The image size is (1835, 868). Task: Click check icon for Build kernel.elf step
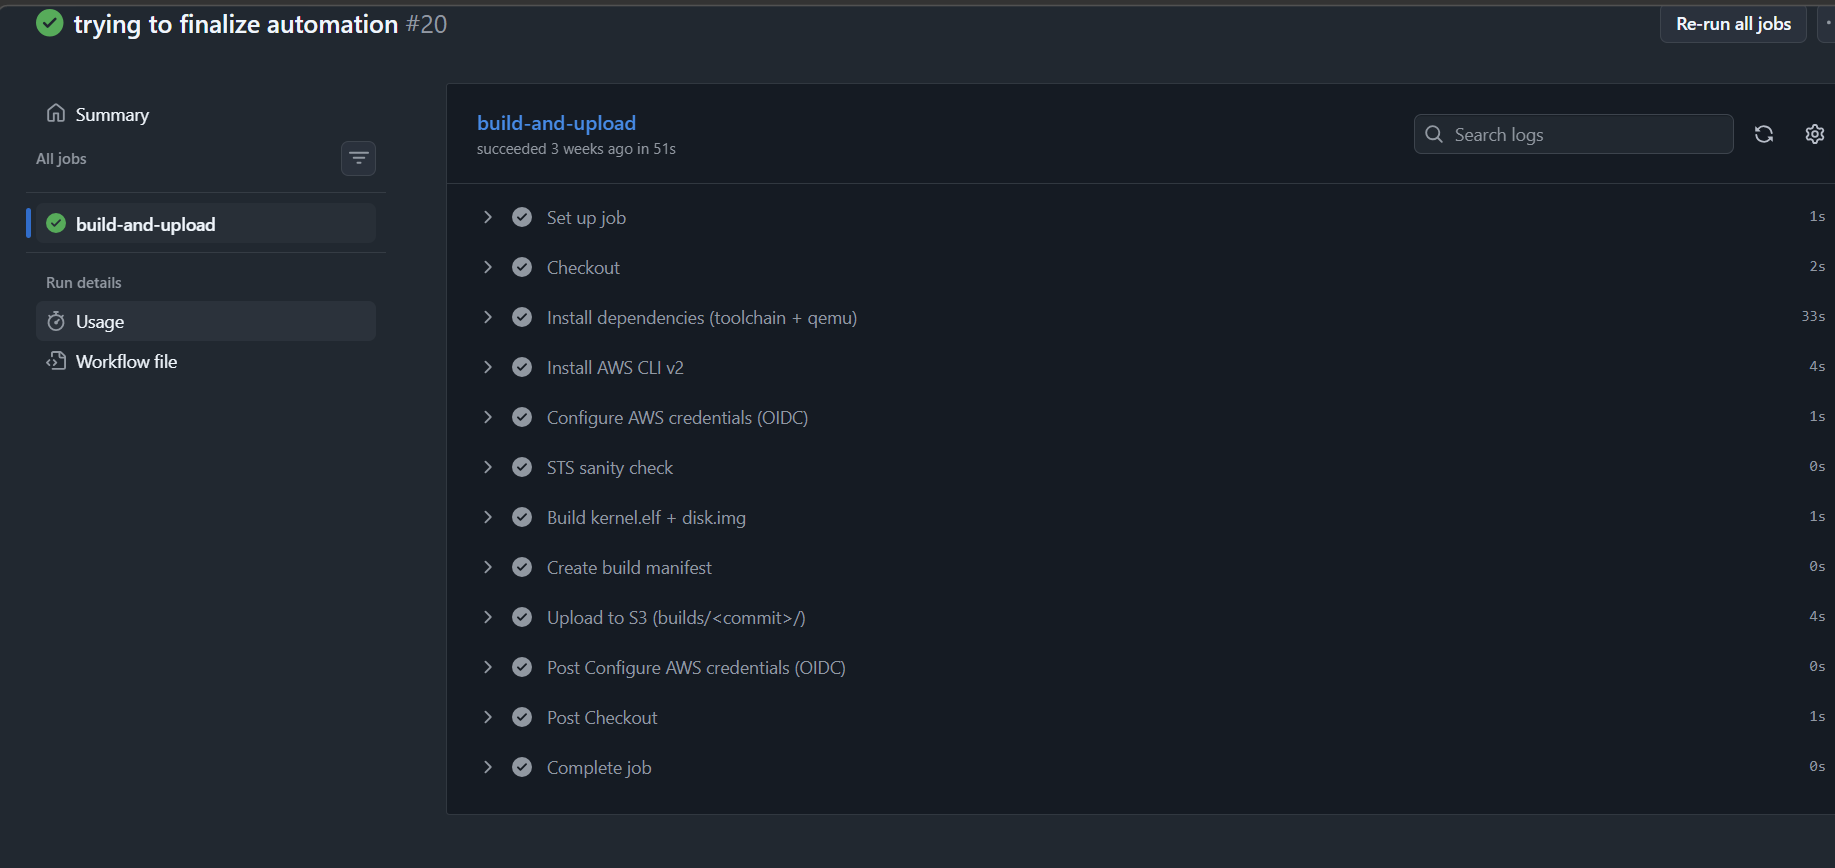[522, 517]
